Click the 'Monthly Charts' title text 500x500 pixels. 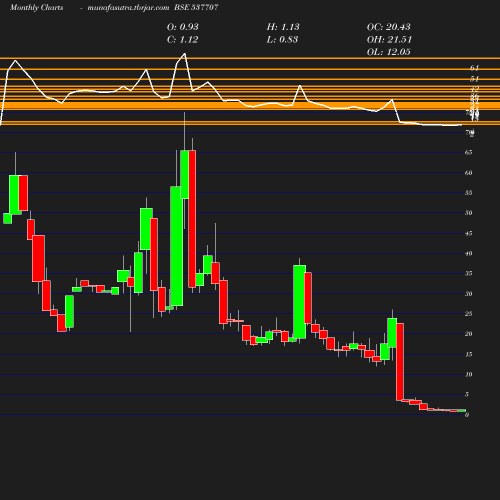36,7
